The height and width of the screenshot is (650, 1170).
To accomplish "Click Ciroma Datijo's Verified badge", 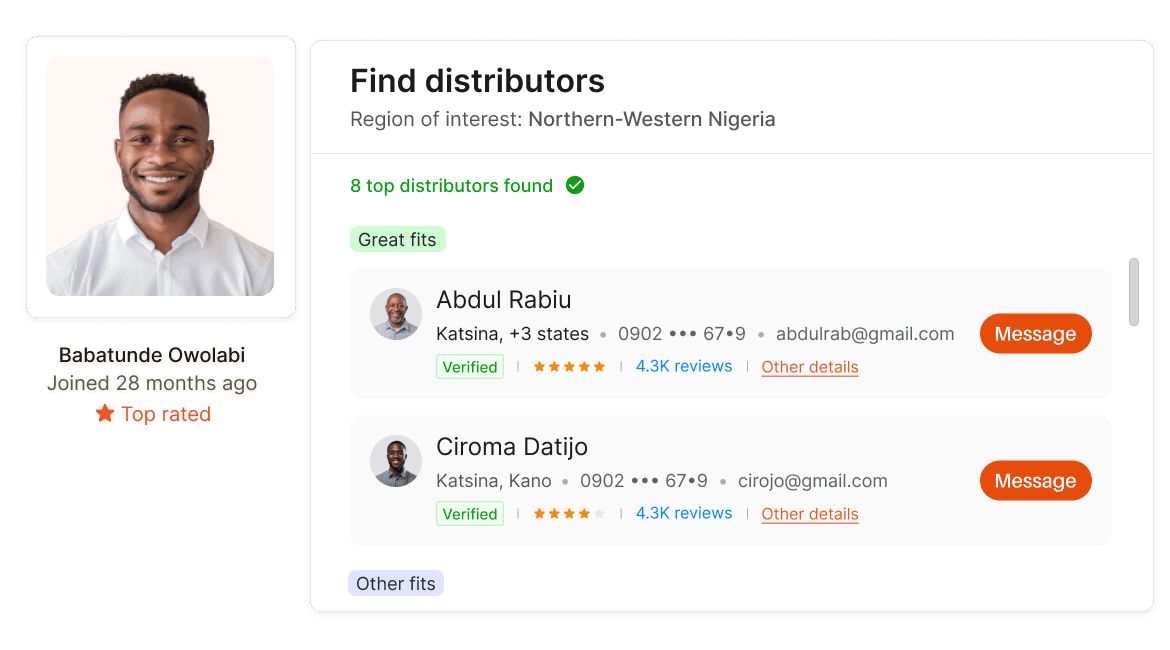I will pos(470,513).
